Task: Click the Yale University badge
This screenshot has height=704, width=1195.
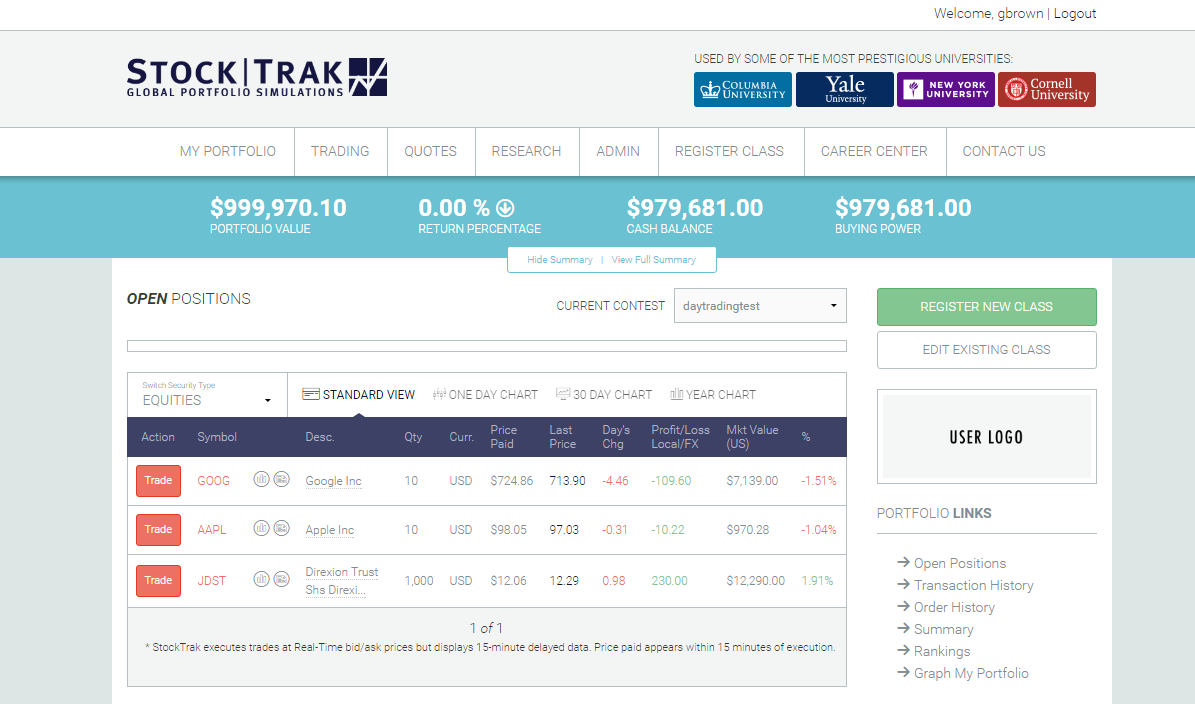Action: point(844,89)
